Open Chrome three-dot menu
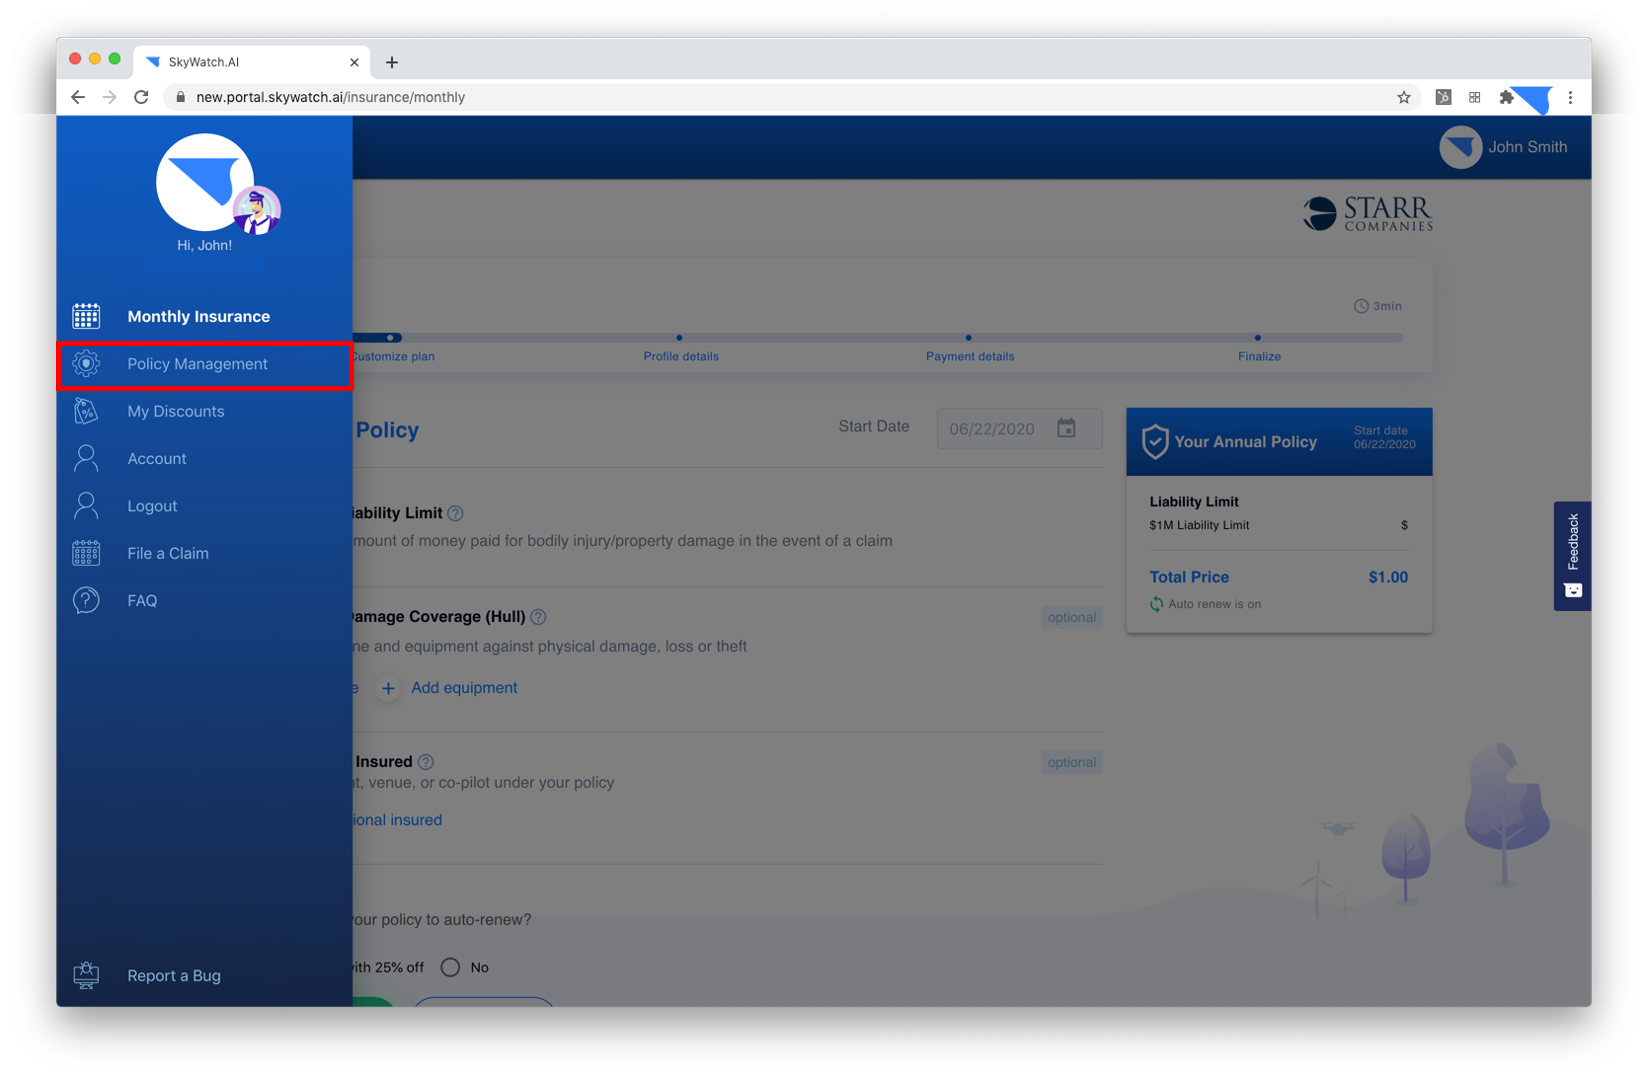 point(1570,97)
